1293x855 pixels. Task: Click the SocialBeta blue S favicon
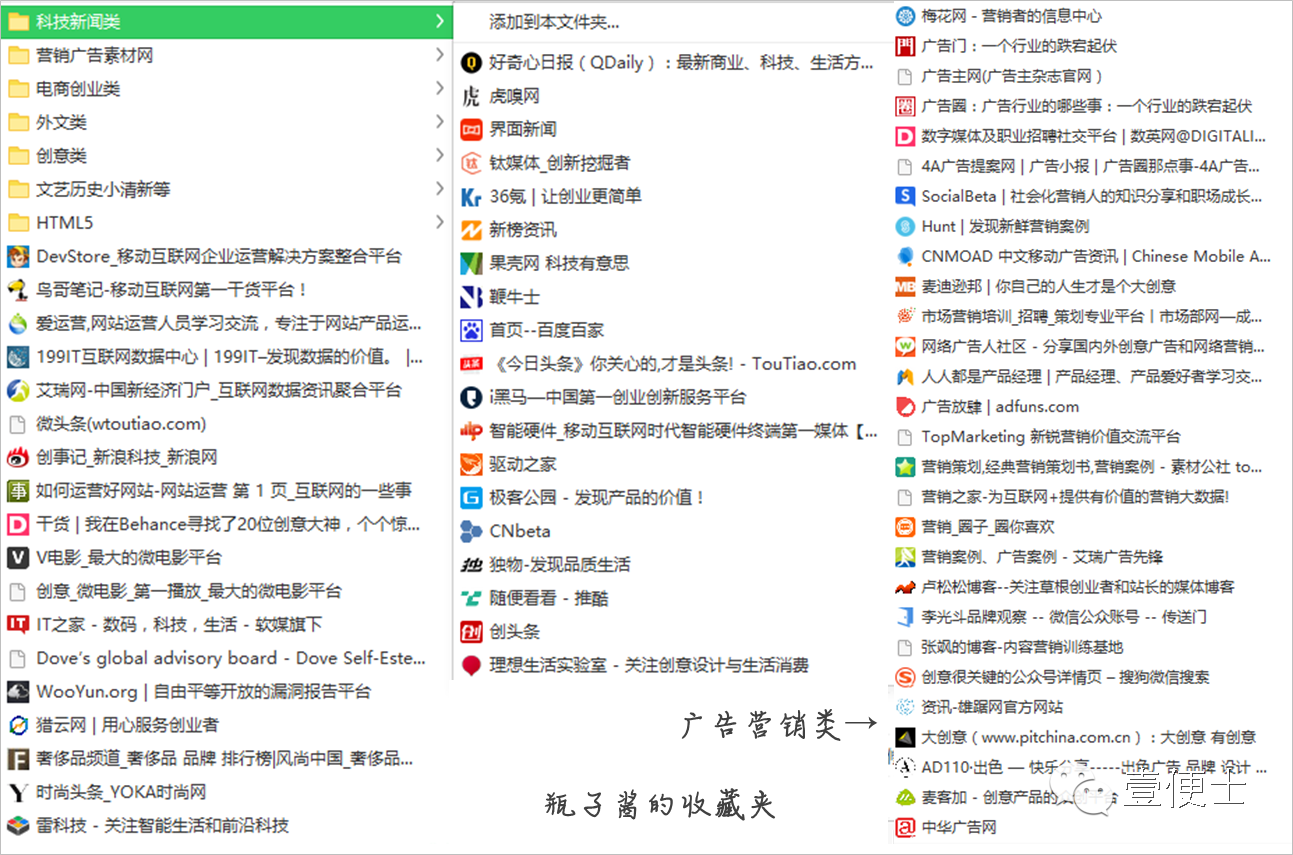pyautogui.click(x=905, y=196)
